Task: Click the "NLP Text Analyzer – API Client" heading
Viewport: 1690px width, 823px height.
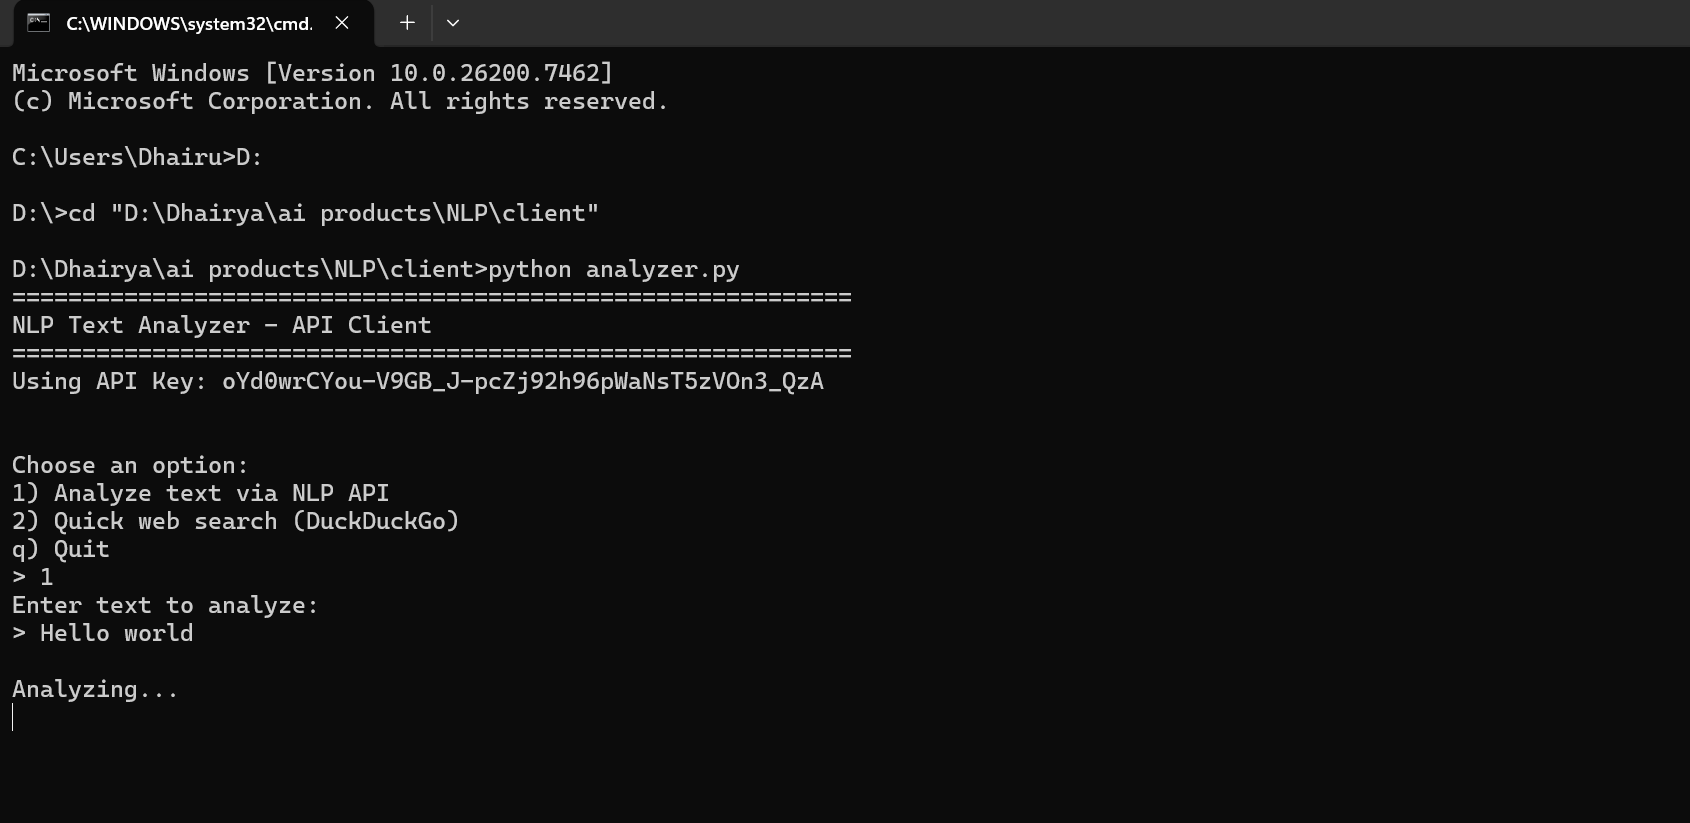Action: pos(221,325)
